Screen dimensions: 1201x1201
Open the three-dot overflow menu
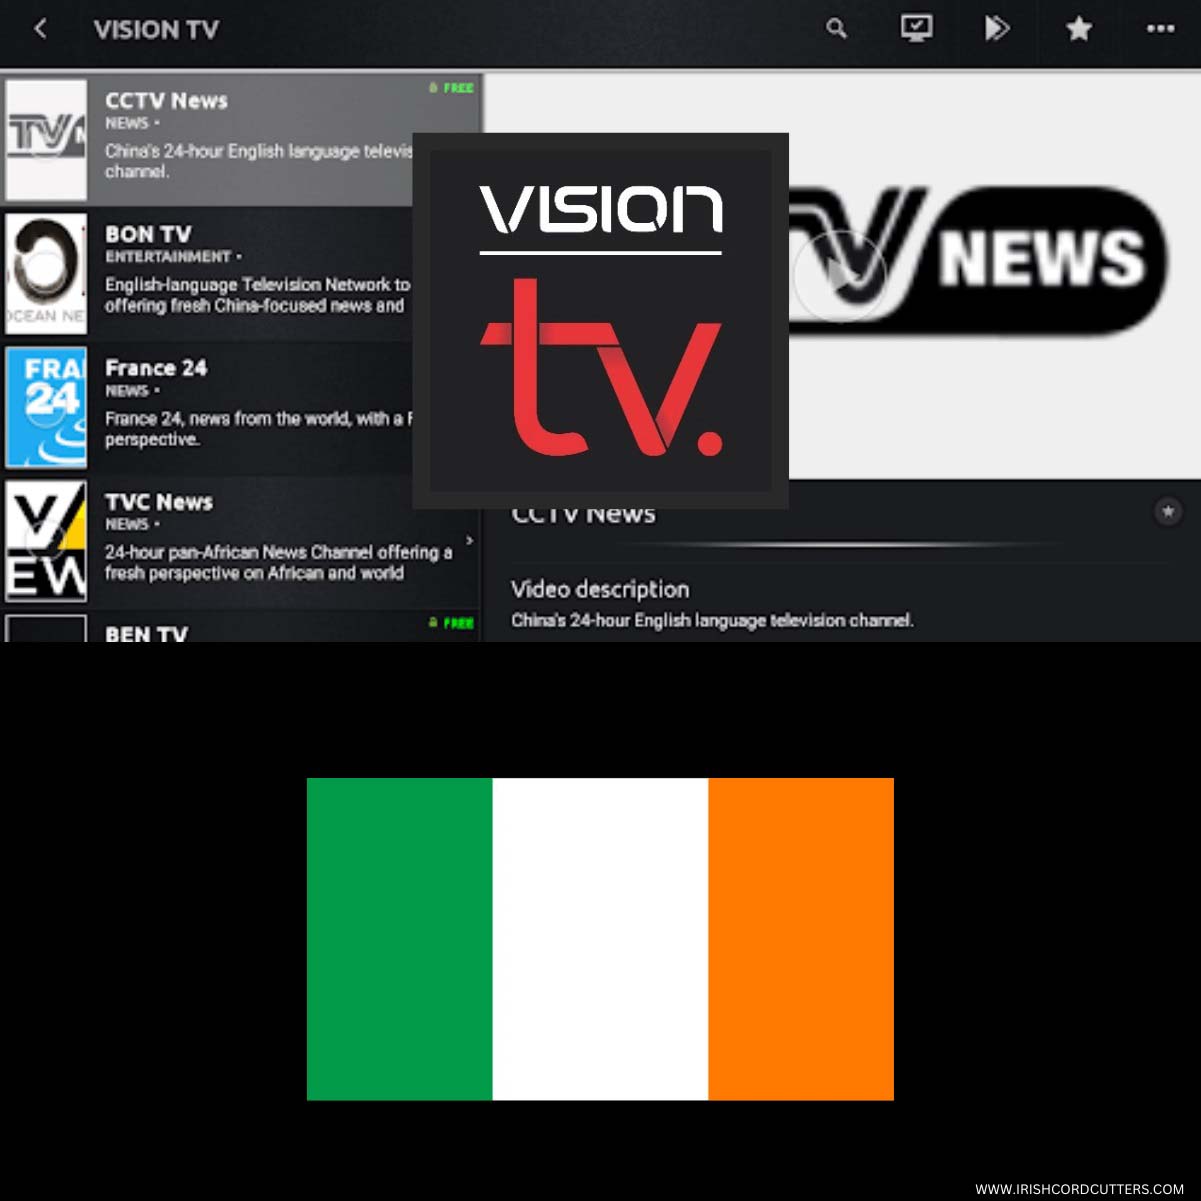tap(1158, 29)
